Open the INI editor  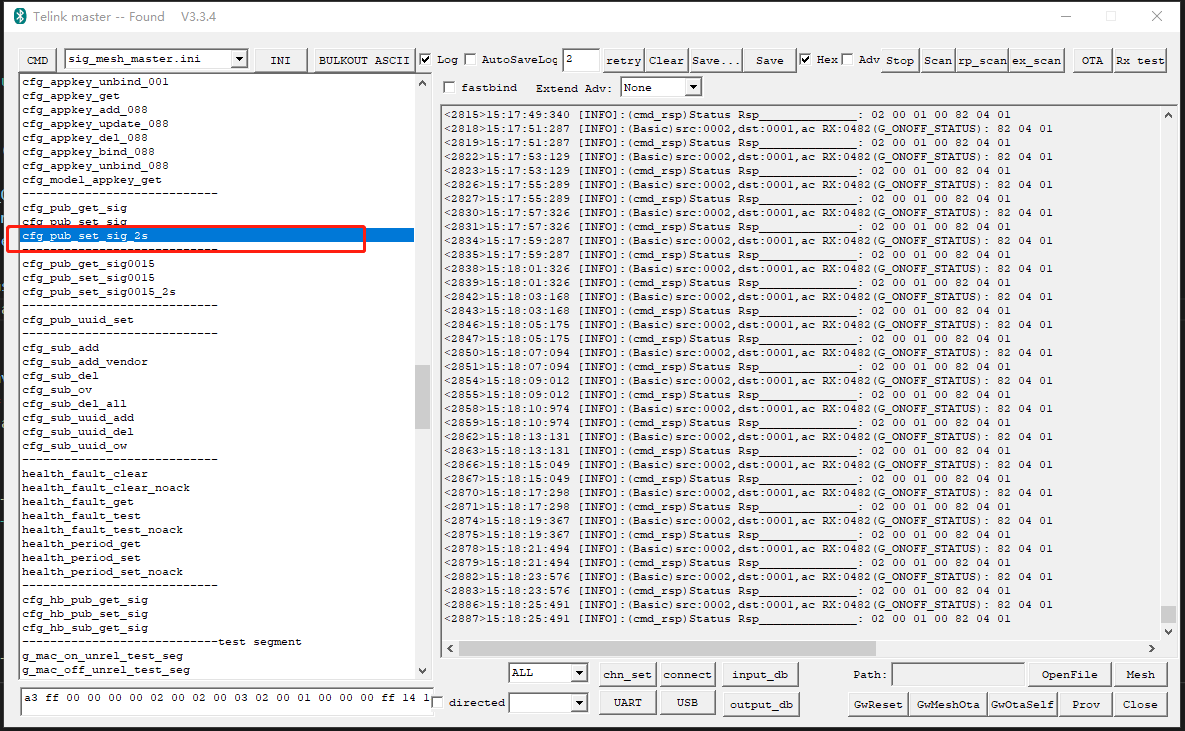280,60
